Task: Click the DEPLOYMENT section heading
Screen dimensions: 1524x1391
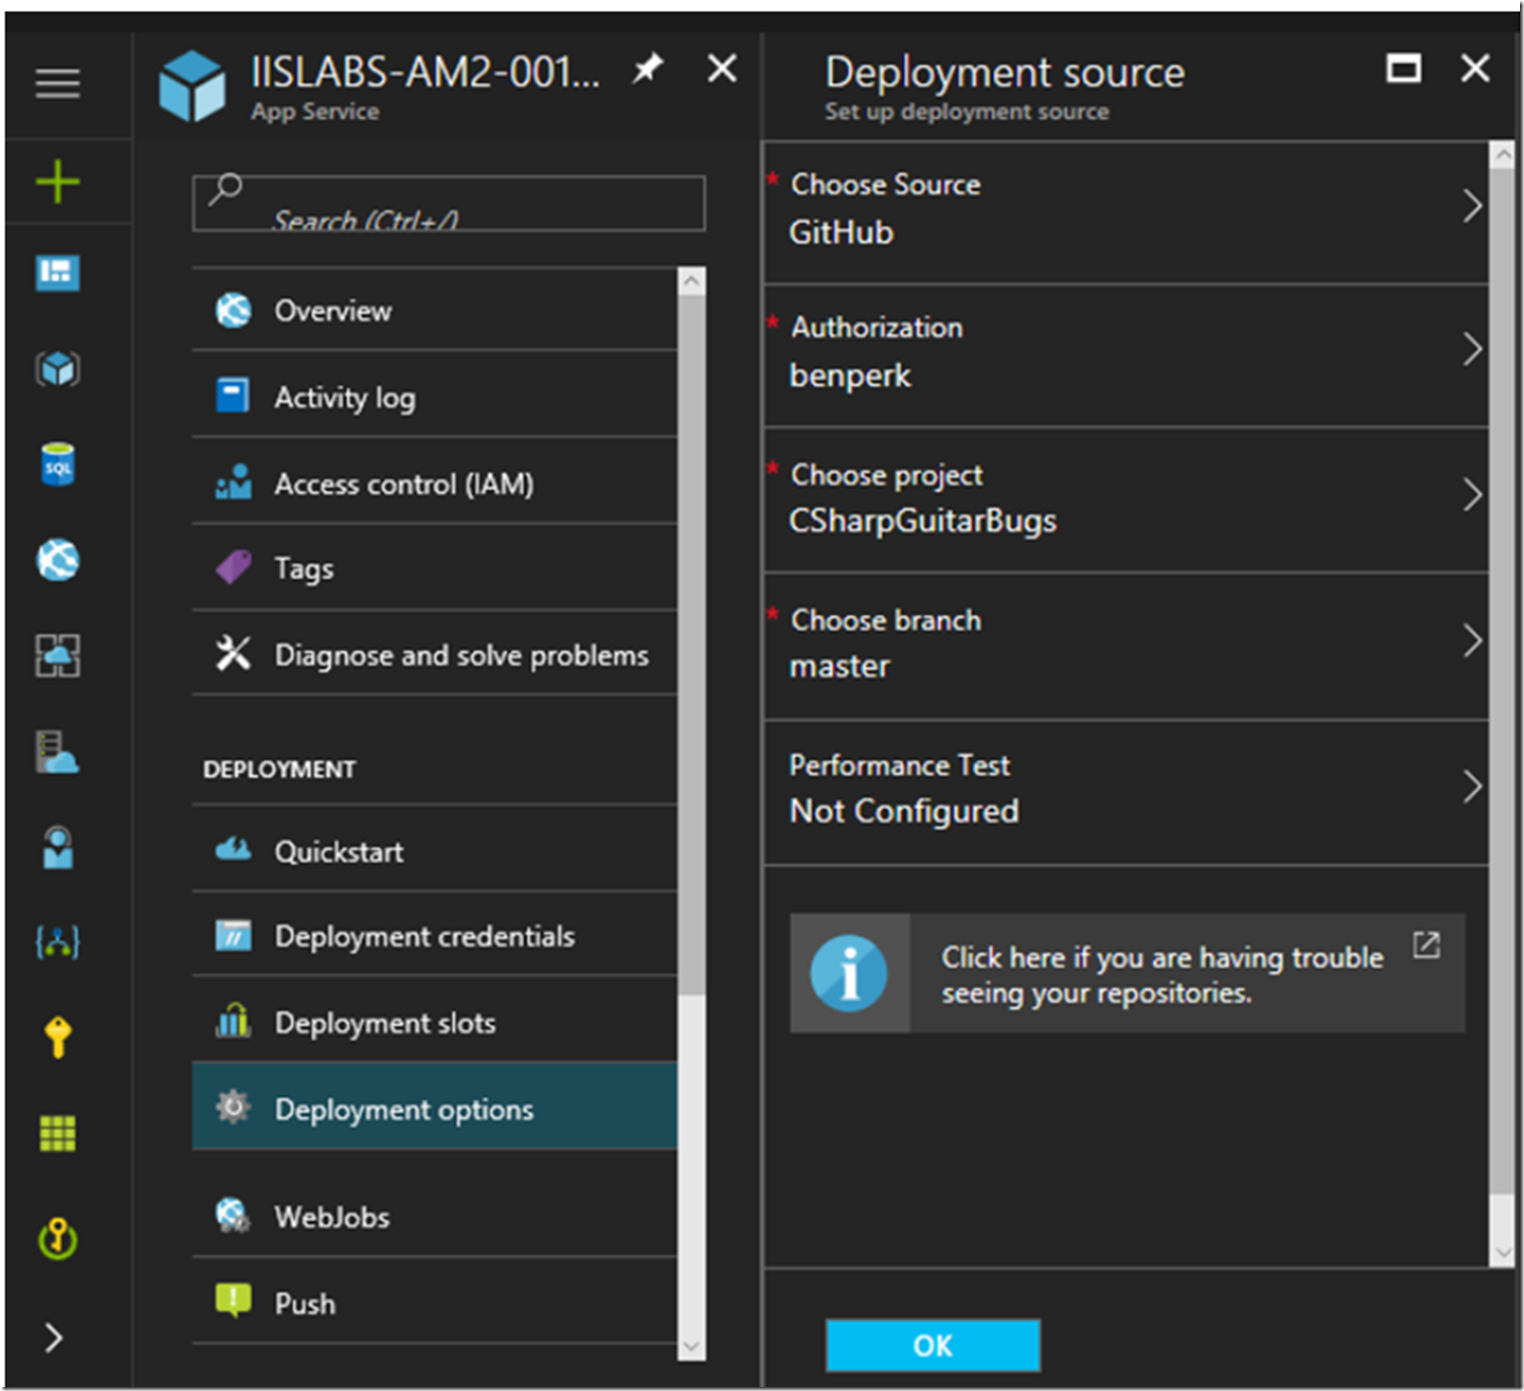Action: 279,769
